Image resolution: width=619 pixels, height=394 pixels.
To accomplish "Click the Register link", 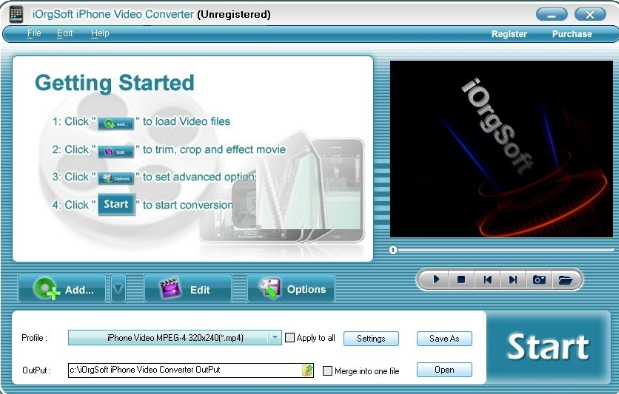I will click(509, 34).
